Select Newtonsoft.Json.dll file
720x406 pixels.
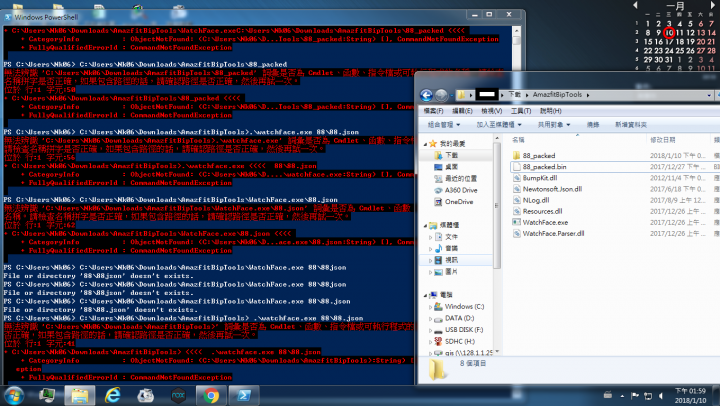(552, 189)
